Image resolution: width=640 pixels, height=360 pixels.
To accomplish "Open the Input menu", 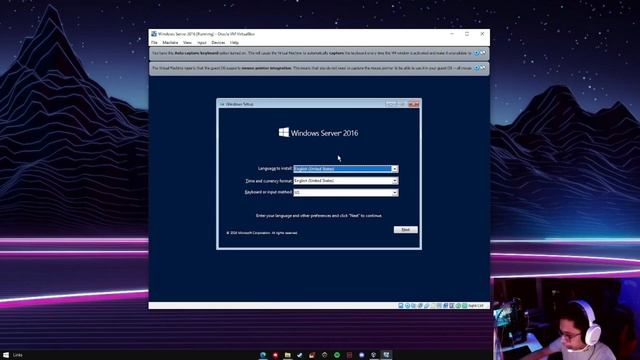I will 202,42.
